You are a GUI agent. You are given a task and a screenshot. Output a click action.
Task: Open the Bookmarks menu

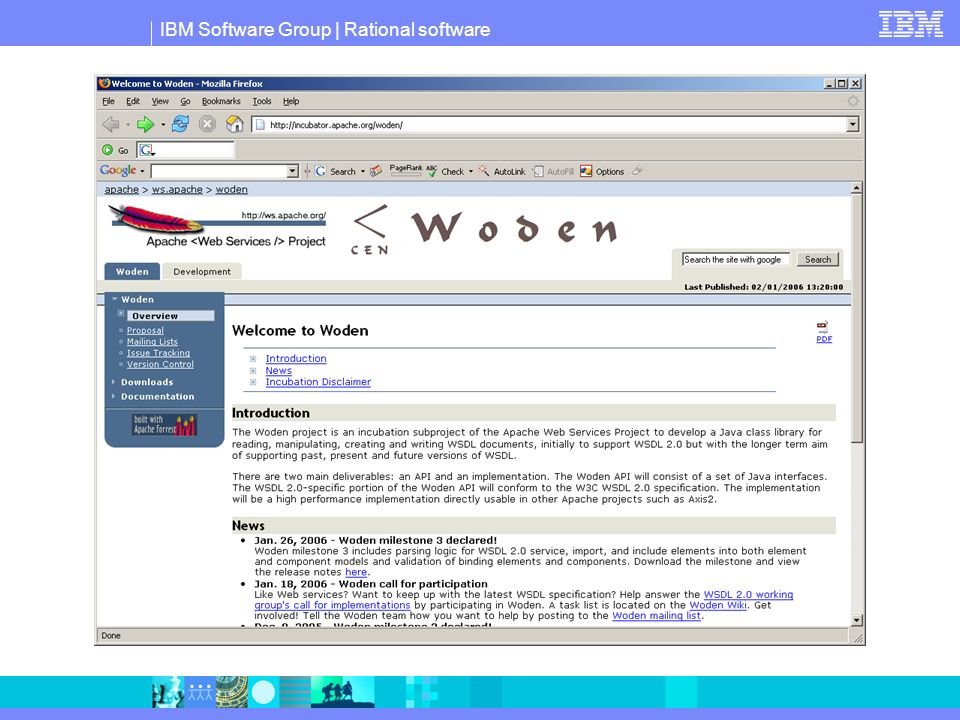[x=221, y=101]
